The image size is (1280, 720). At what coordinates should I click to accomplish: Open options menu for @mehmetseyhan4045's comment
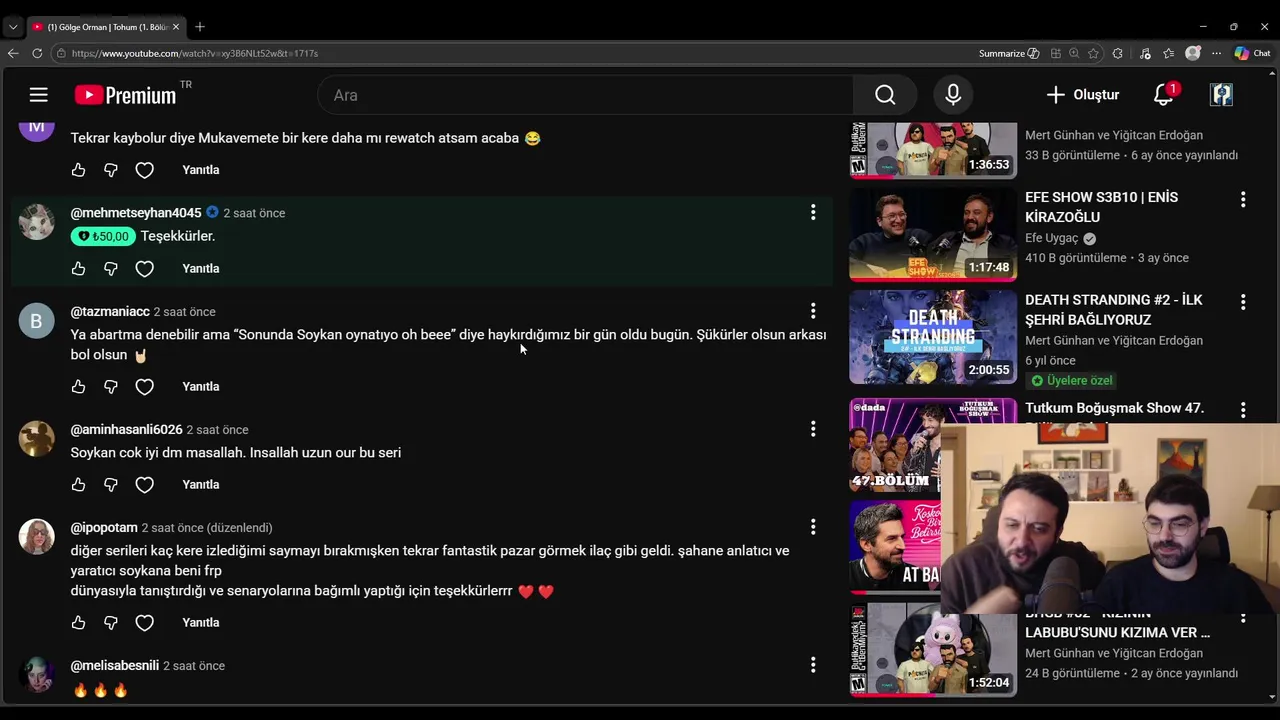pyautogui.click(x=813, y=212)
